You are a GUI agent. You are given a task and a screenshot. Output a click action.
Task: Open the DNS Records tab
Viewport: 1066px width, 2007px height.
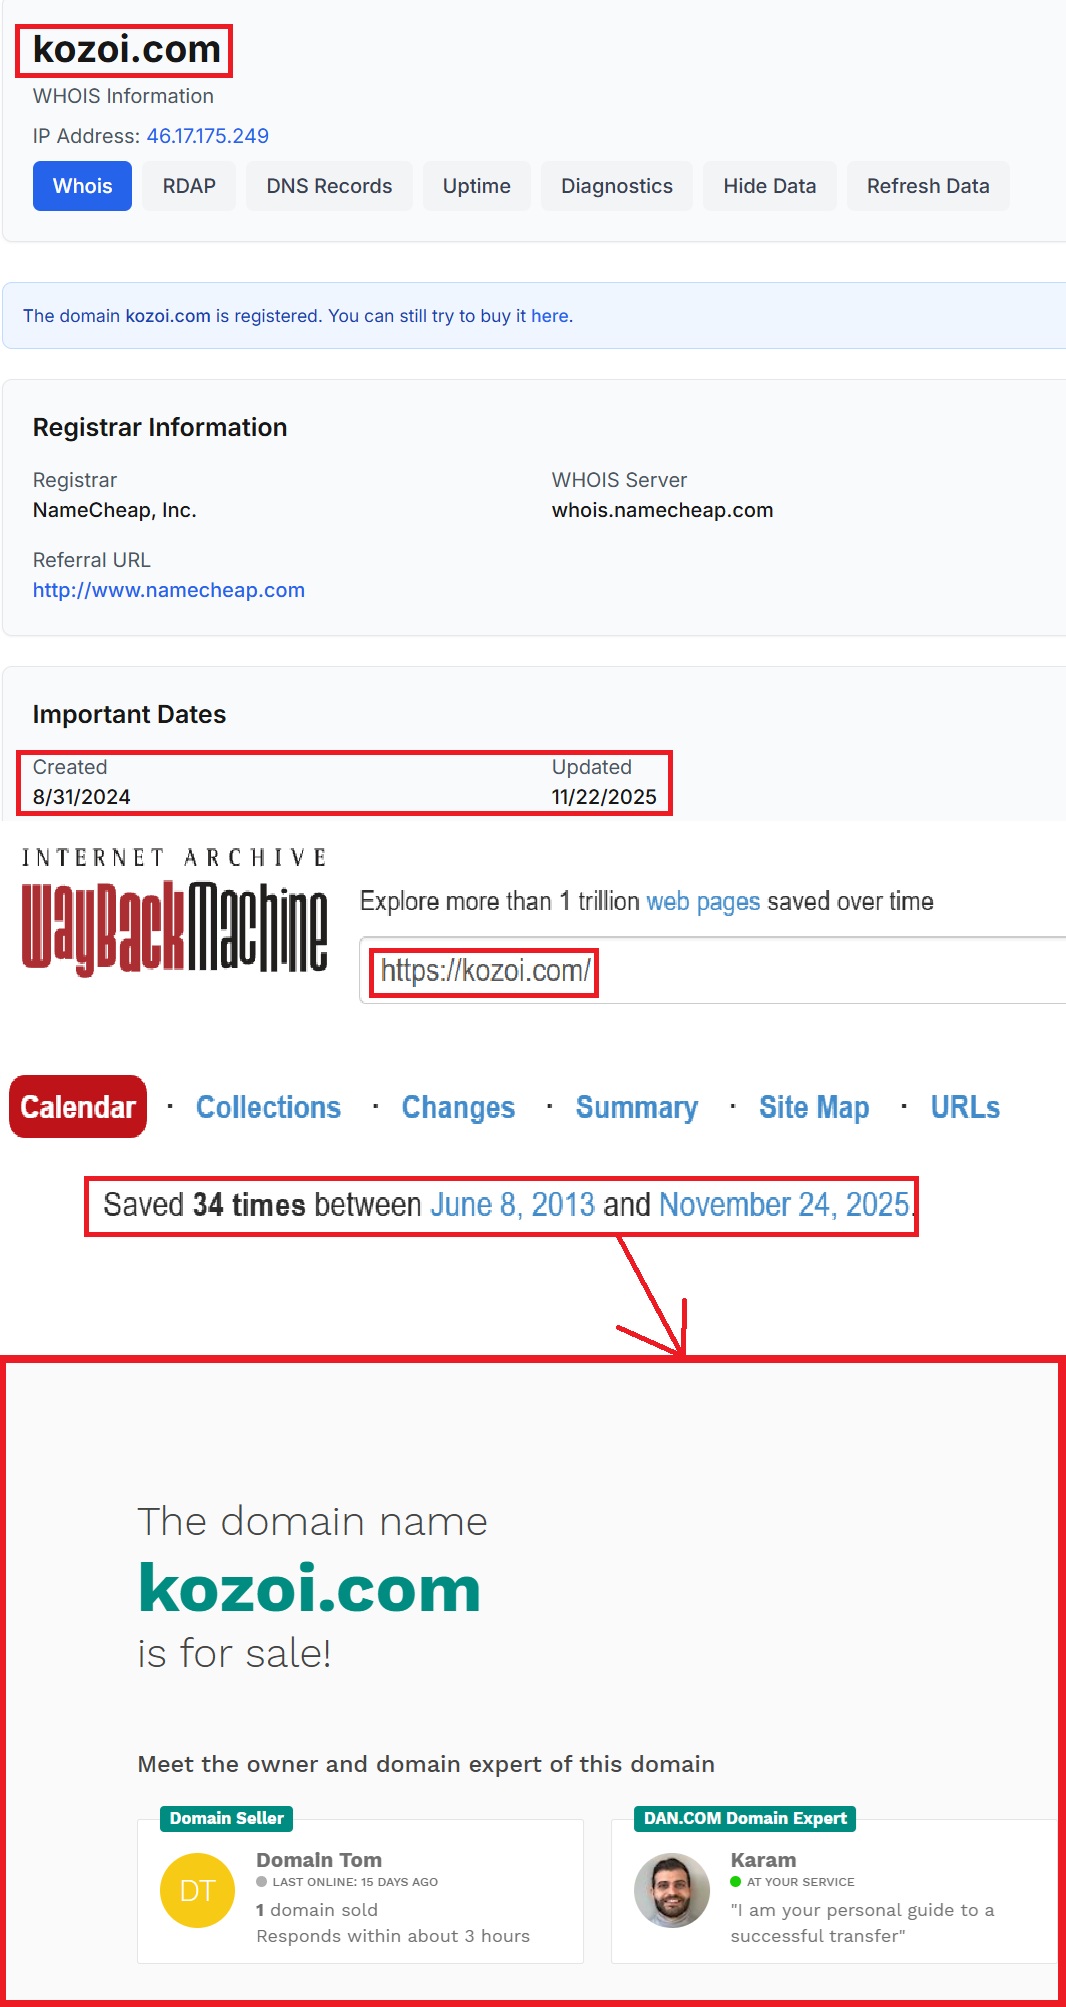coord(329,186)
